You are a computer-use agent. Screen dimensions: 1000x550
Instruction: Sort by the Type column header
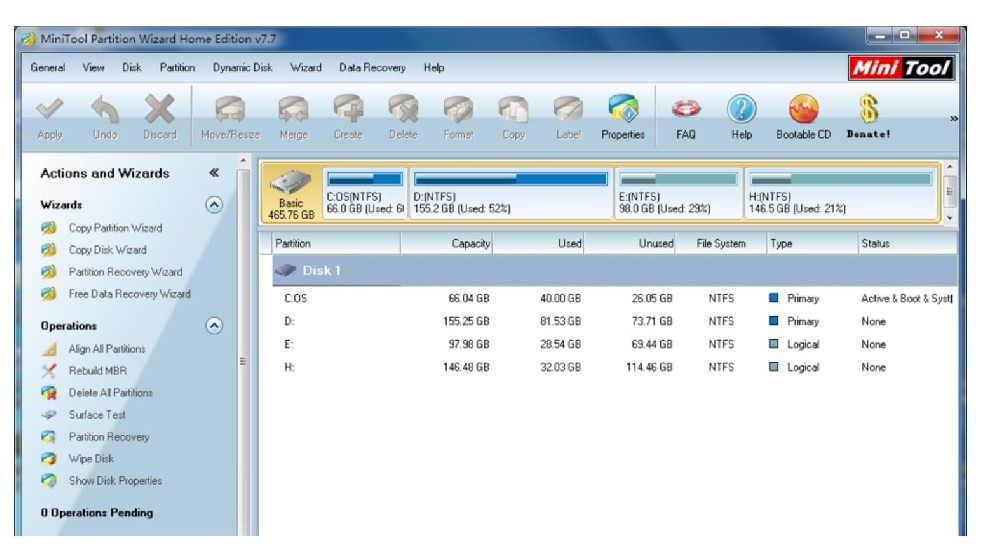click(x=812, y=243)
